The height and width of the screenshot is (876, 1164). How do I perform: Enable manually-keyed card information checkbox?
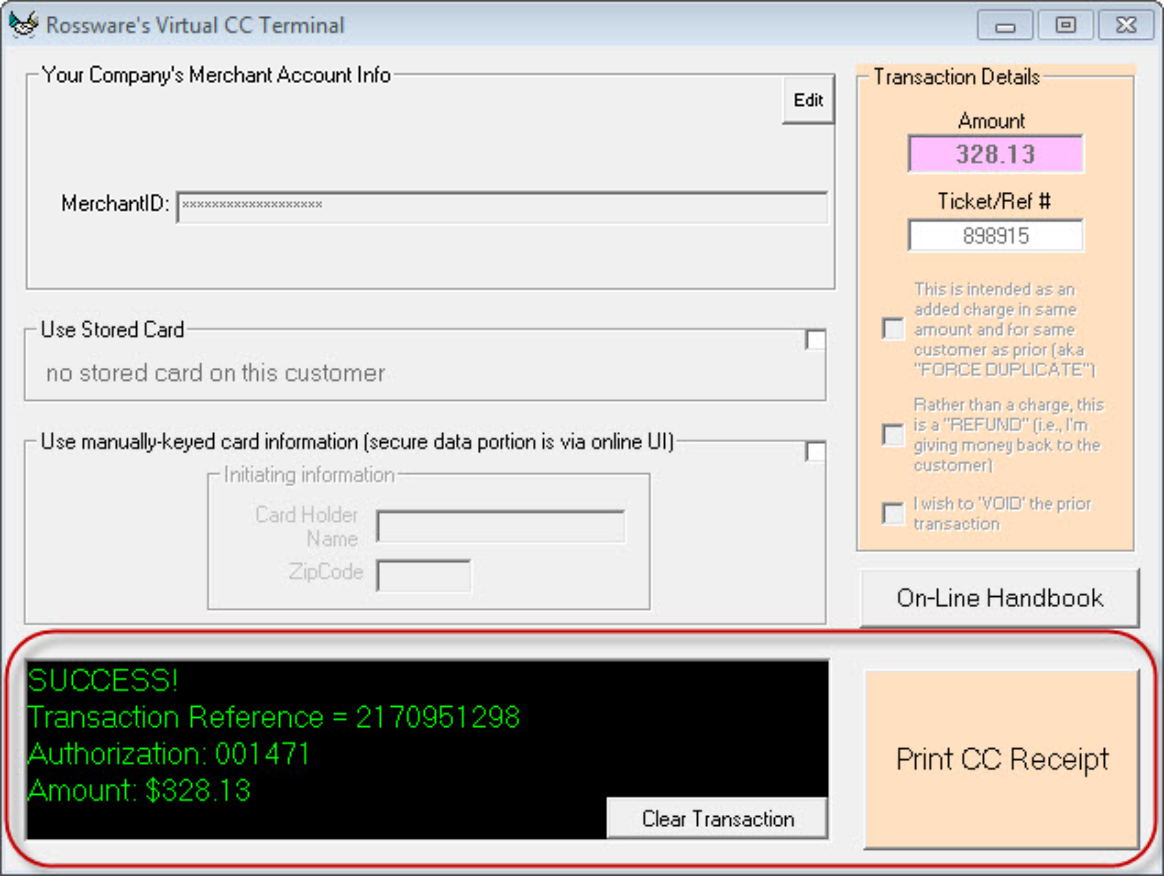[815, 451]
